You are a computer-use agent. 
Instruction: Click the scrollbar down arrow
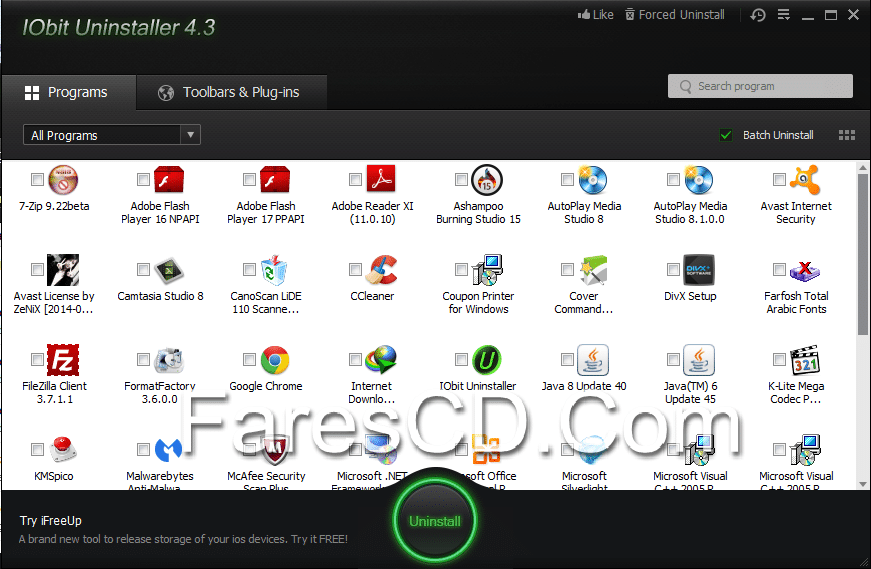point(863,484)
